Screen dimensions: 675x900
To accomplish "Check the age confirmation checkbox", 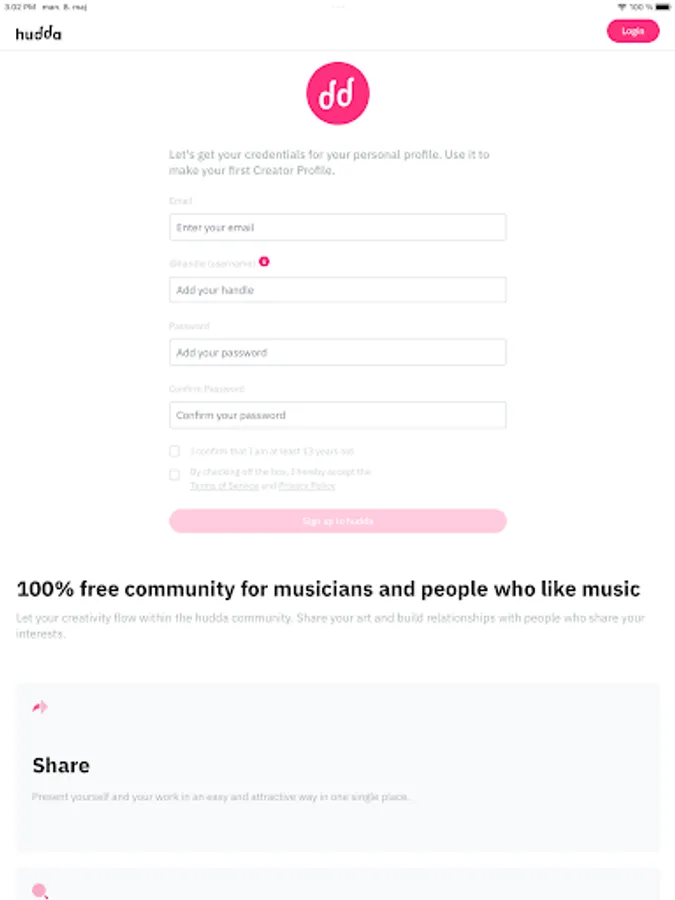I will click(x=175, y=451).
